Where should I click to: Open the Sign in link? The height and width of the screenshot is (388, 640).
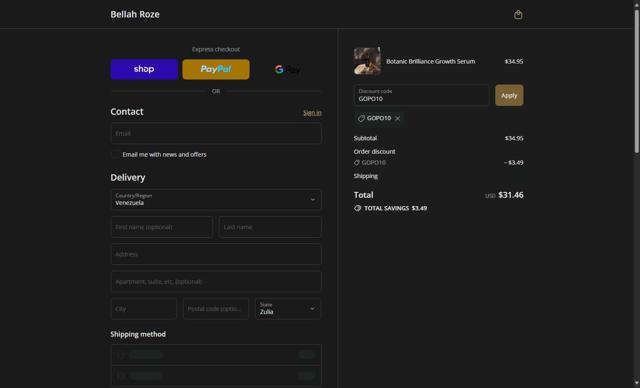312,113
